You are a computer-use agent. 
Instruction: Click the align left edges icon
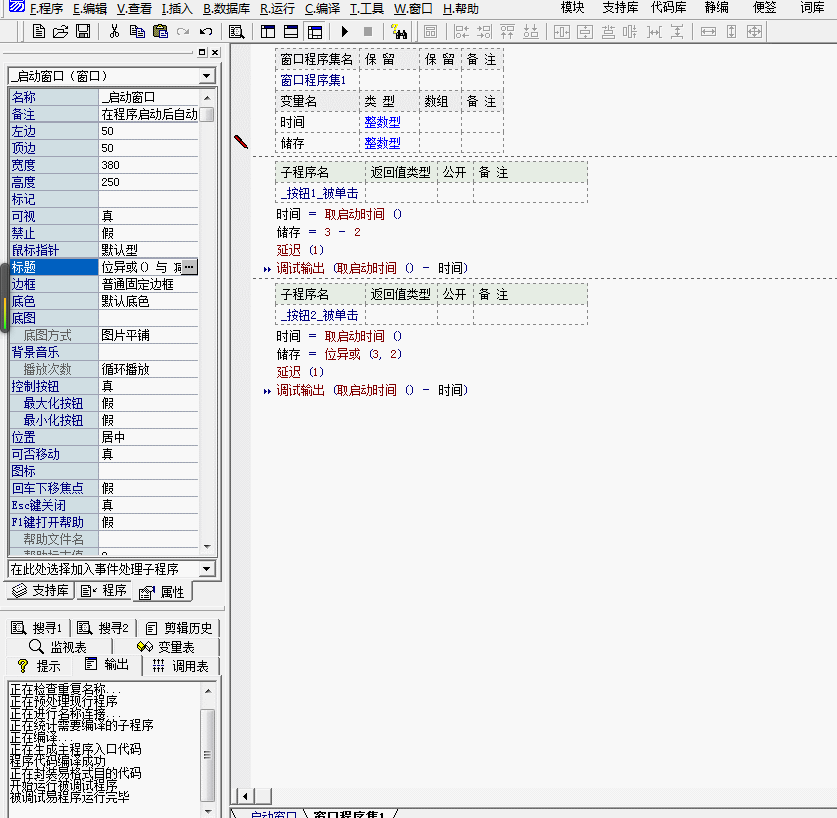(461, 32)
